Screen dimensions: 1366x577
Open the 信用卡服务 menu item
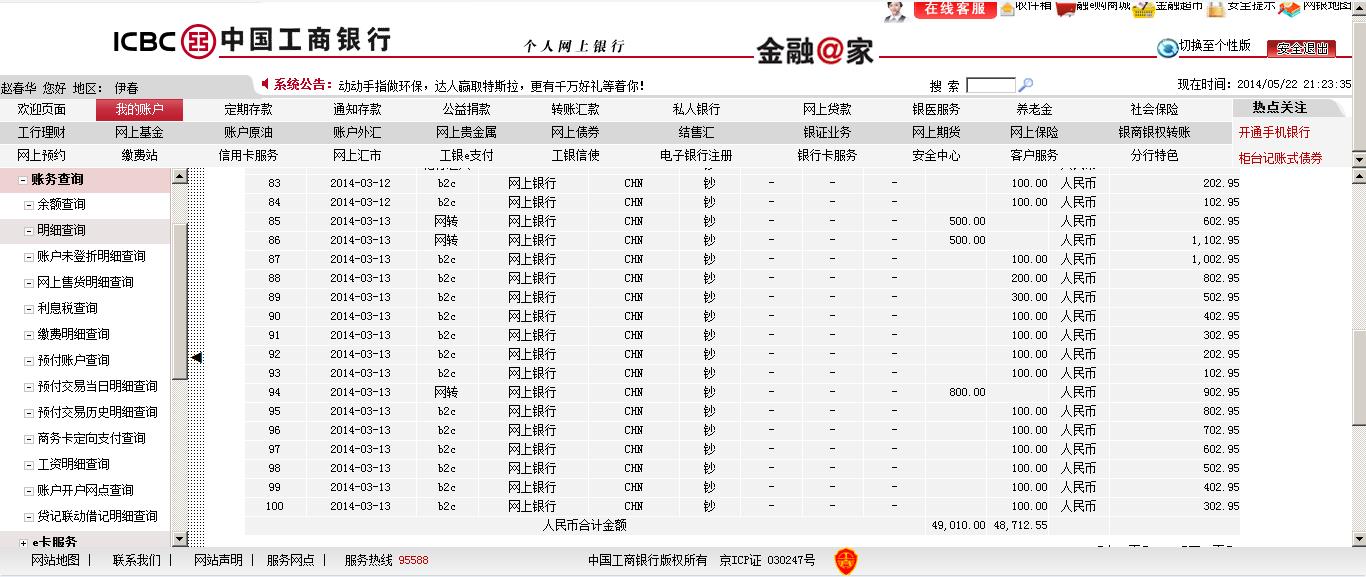pos(248,155)
